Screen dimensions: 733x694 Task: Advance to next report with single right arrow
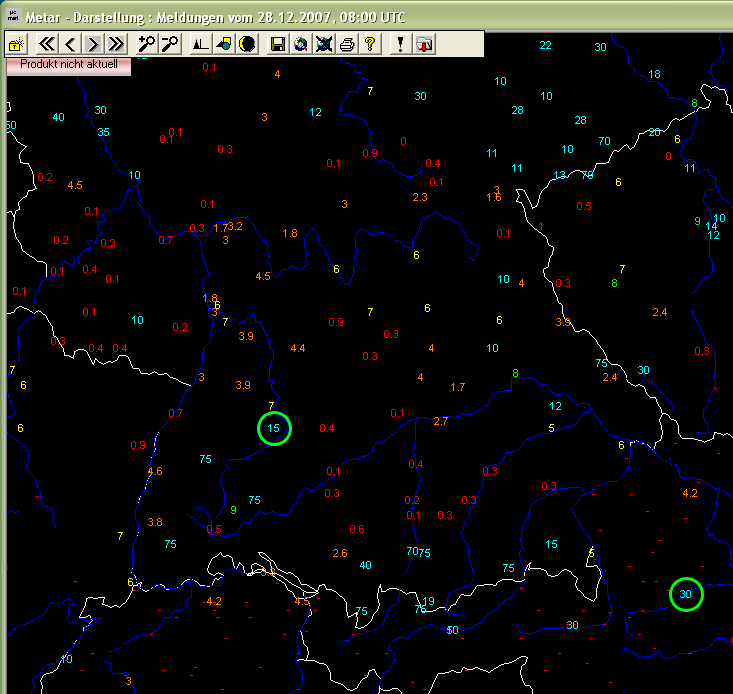[x=93, y=44]
